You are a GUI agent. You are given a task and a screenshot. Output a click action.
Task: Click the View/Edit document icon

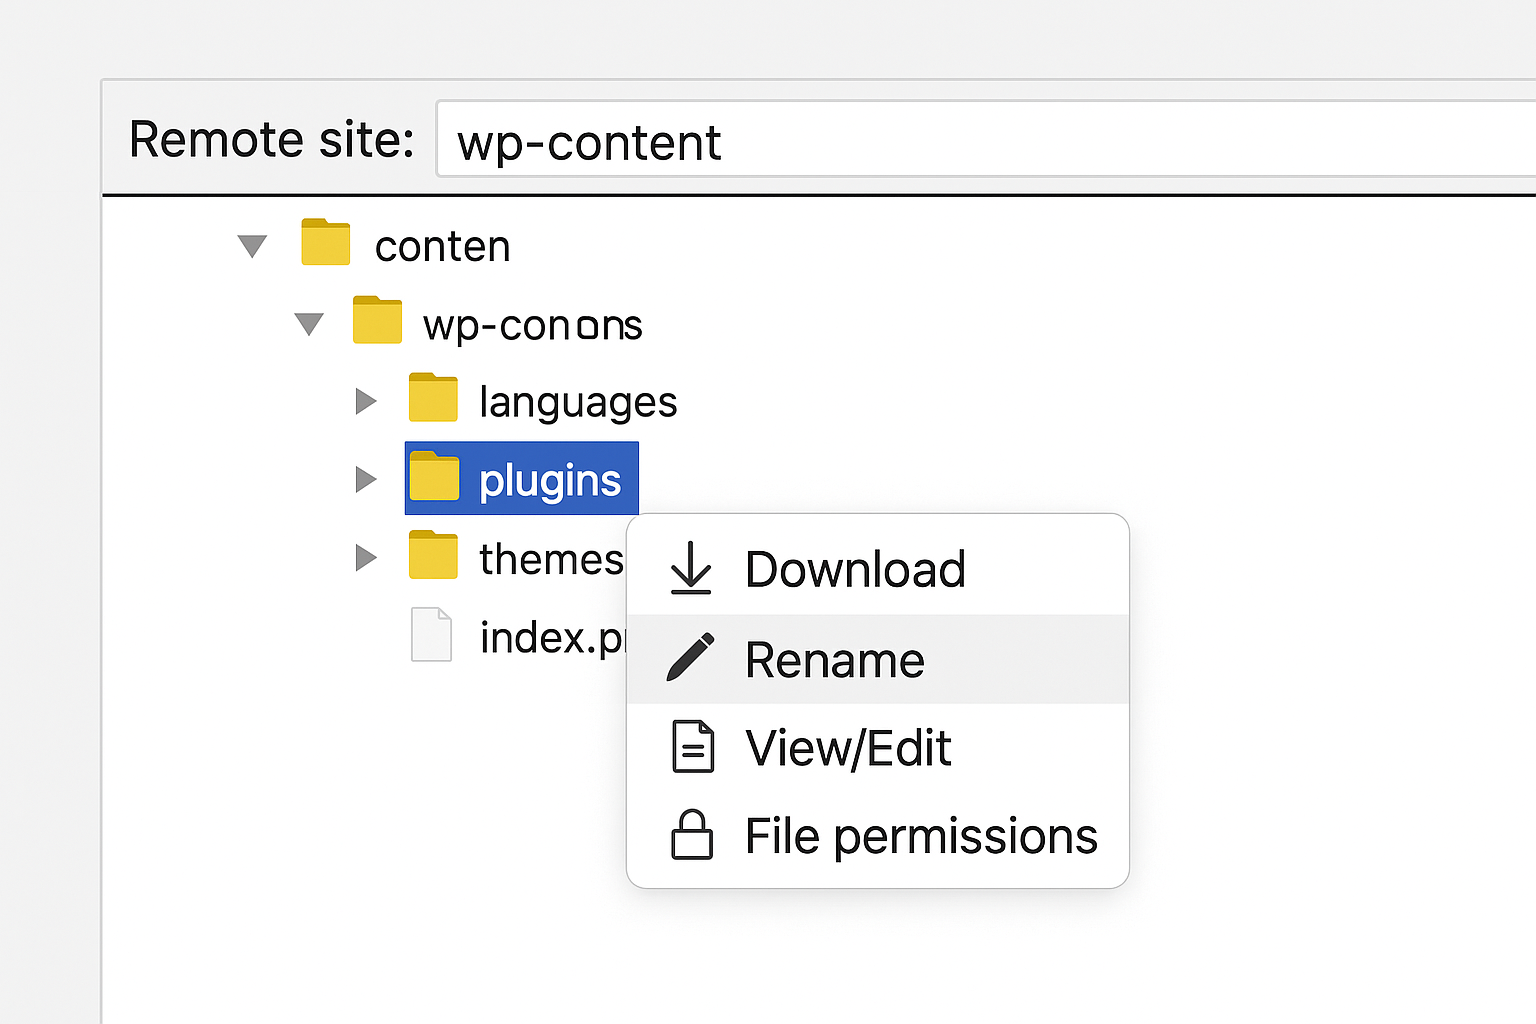click(x=692, y=747)
